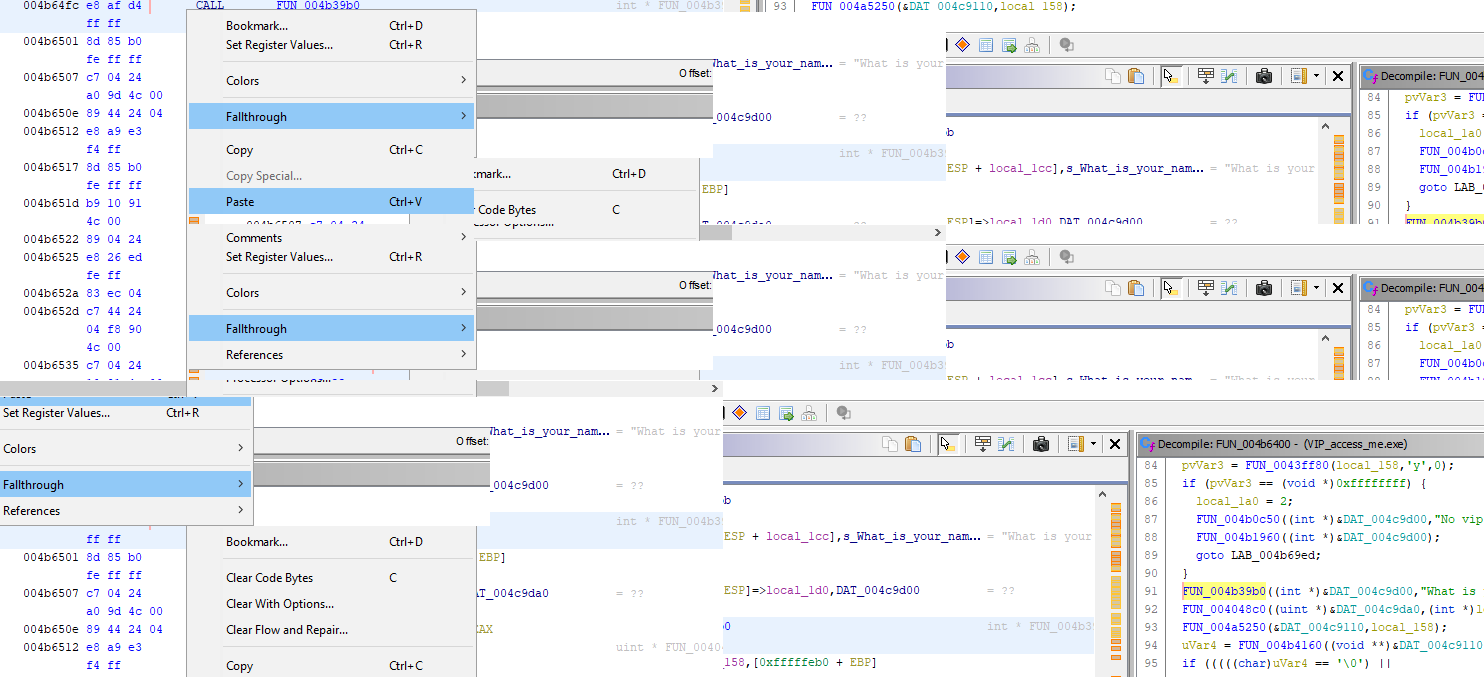Click the diff view icon in the bottom listing toolbar
Viewport: 1484px width, 677px height.
coord(1007,444)
